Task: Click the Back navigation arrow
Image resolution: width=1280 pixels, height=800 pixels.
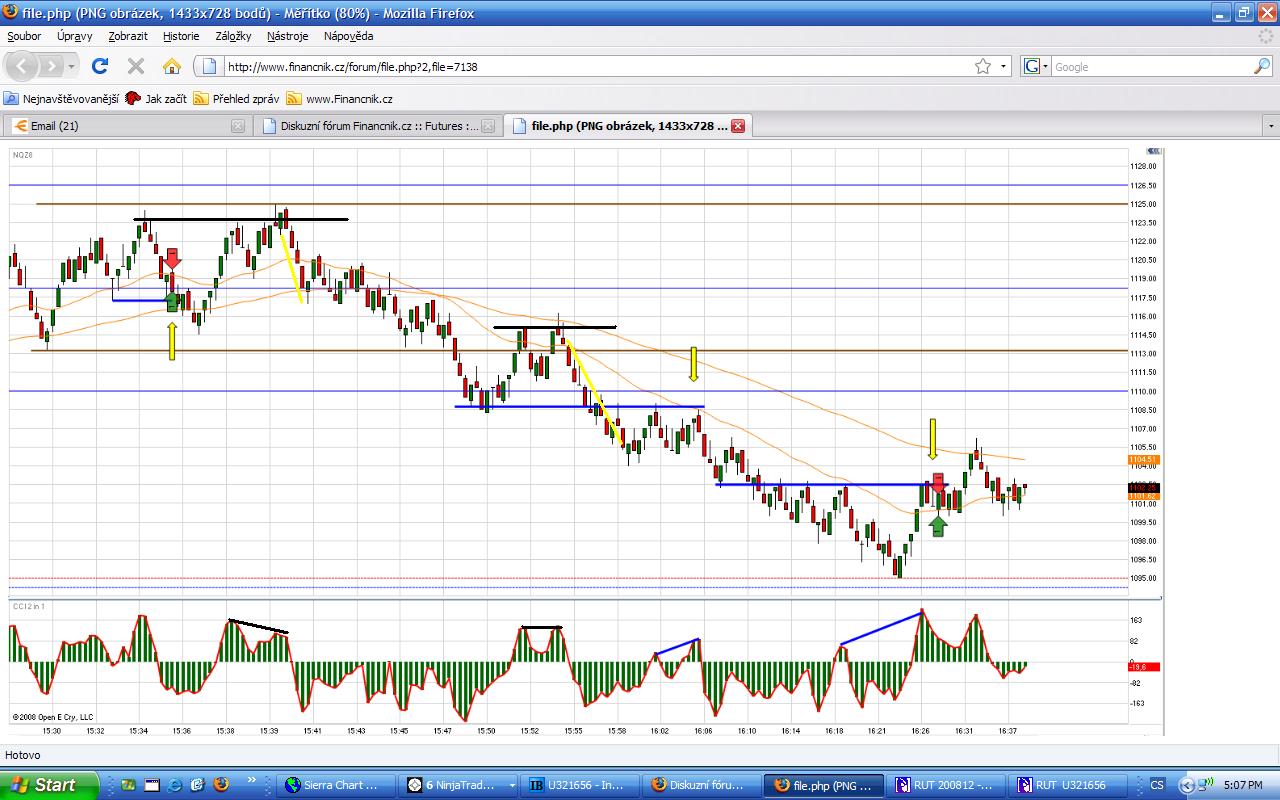Action: [x=24, y=67]
